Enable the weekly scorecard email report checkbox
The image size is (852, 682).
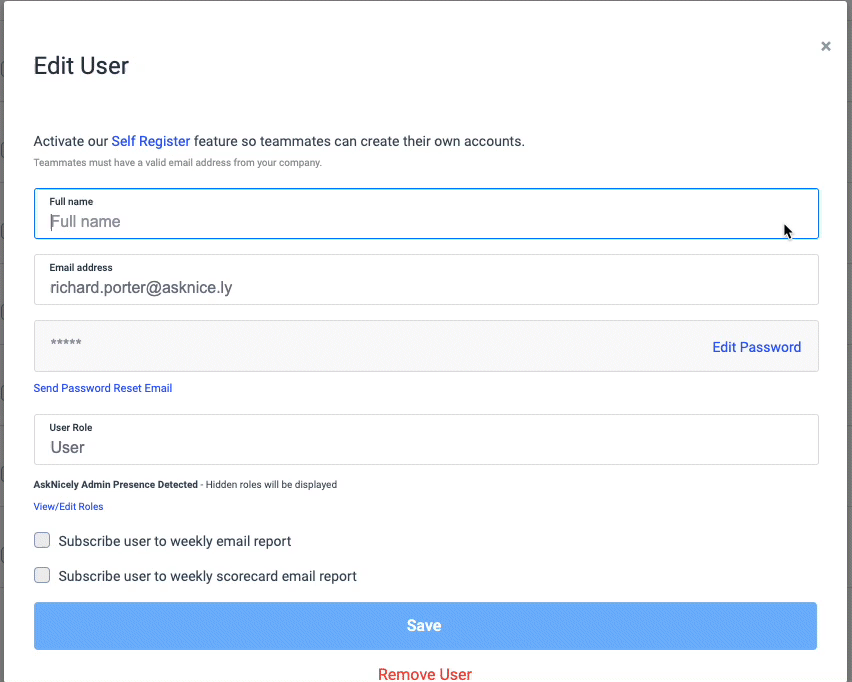(42, 575)
